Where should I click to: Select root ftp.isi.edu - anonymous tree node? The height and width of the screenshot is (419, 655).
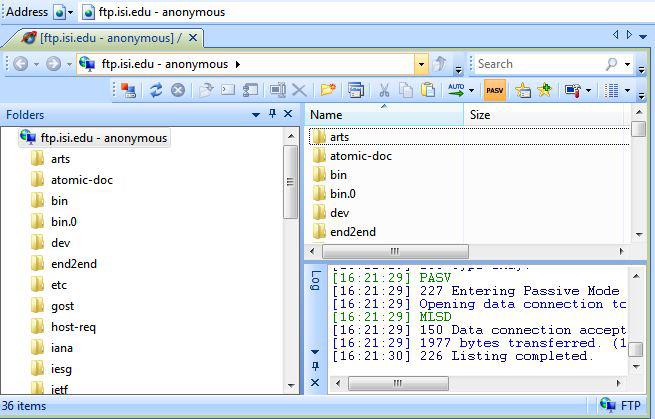(94, 138)
